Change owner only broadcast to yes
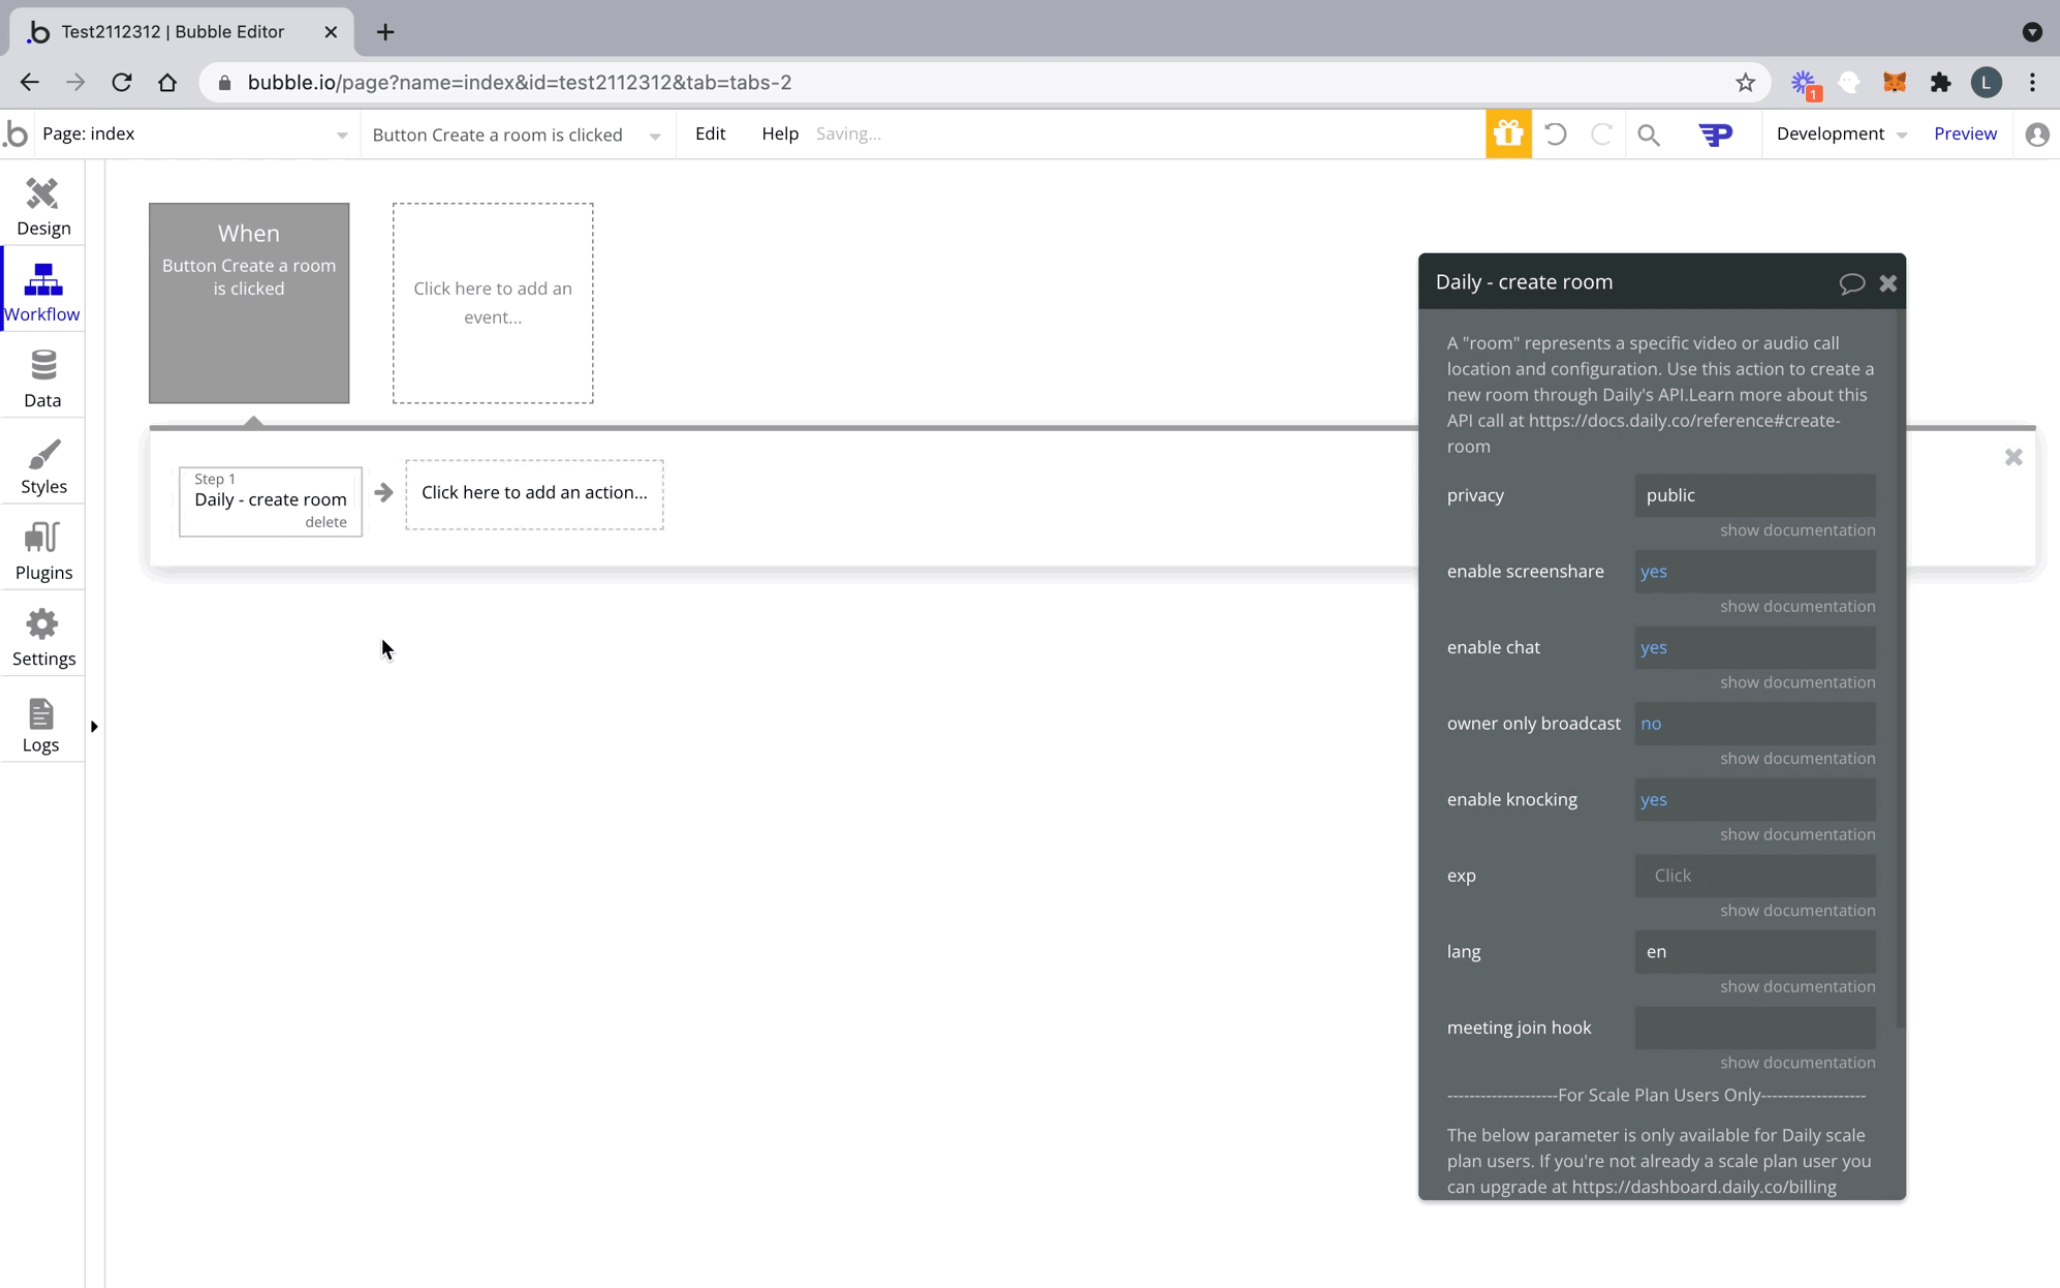 1755,723
